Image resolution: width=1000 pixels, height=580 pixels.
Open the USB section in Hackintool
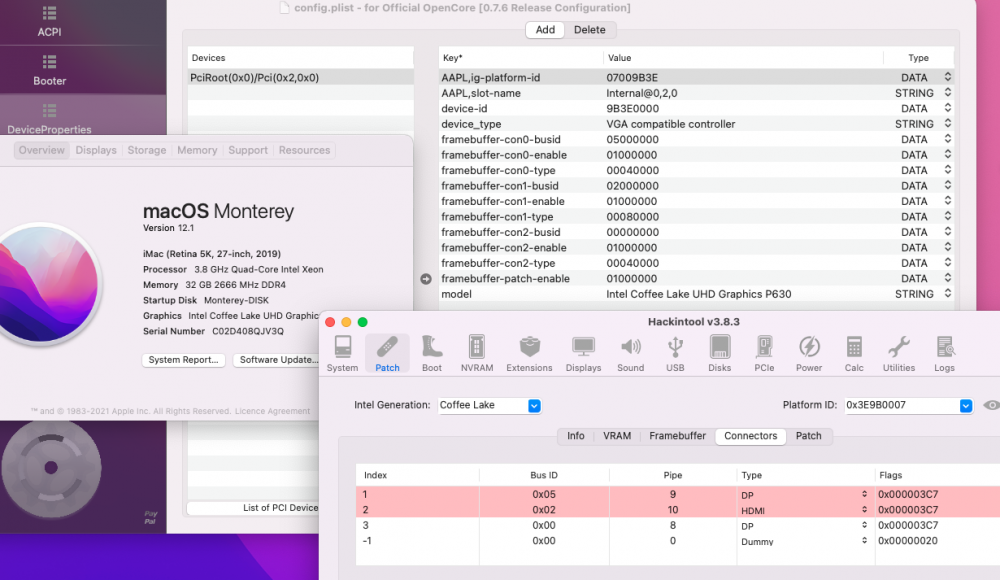(x=675, y=353)
